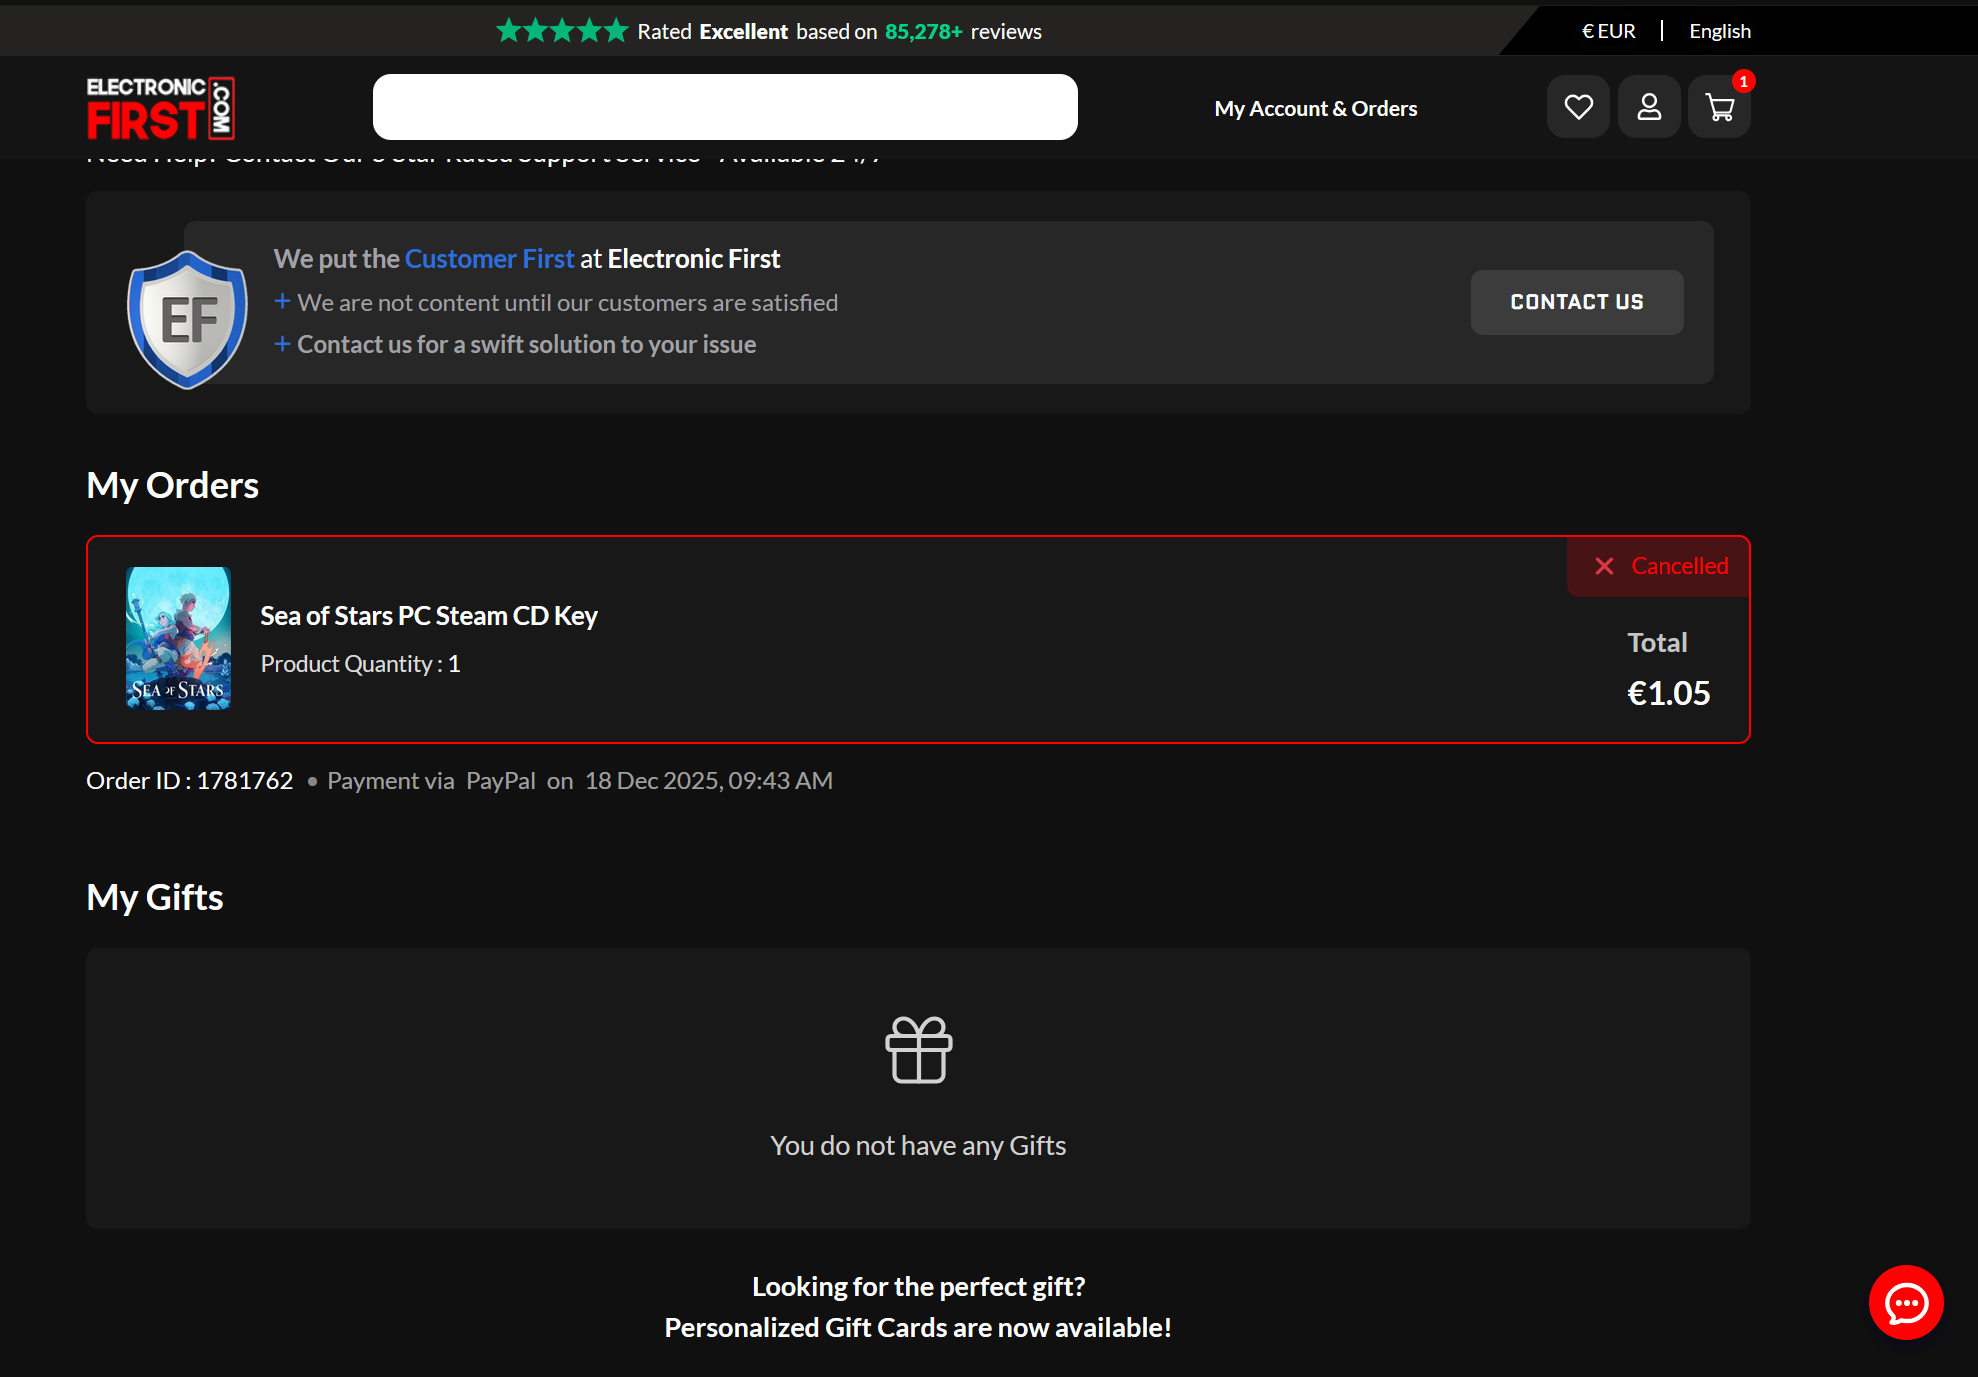Screen dimensions: 1978x1377
Task: Open the EUR currency selector
Action: (x=1608, y=31)
